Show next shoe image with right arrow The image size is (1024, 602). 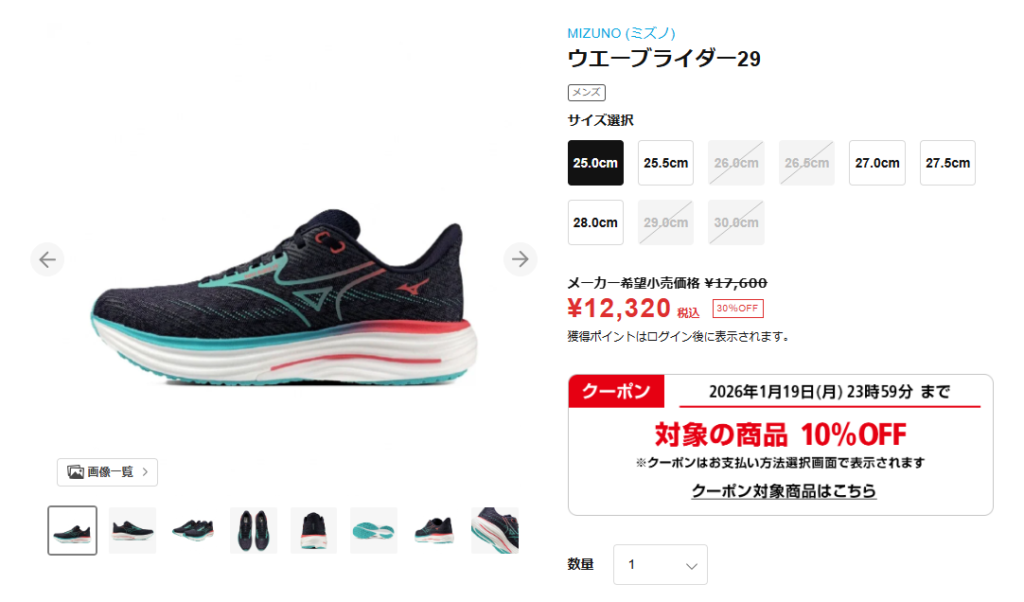[520, 259]
